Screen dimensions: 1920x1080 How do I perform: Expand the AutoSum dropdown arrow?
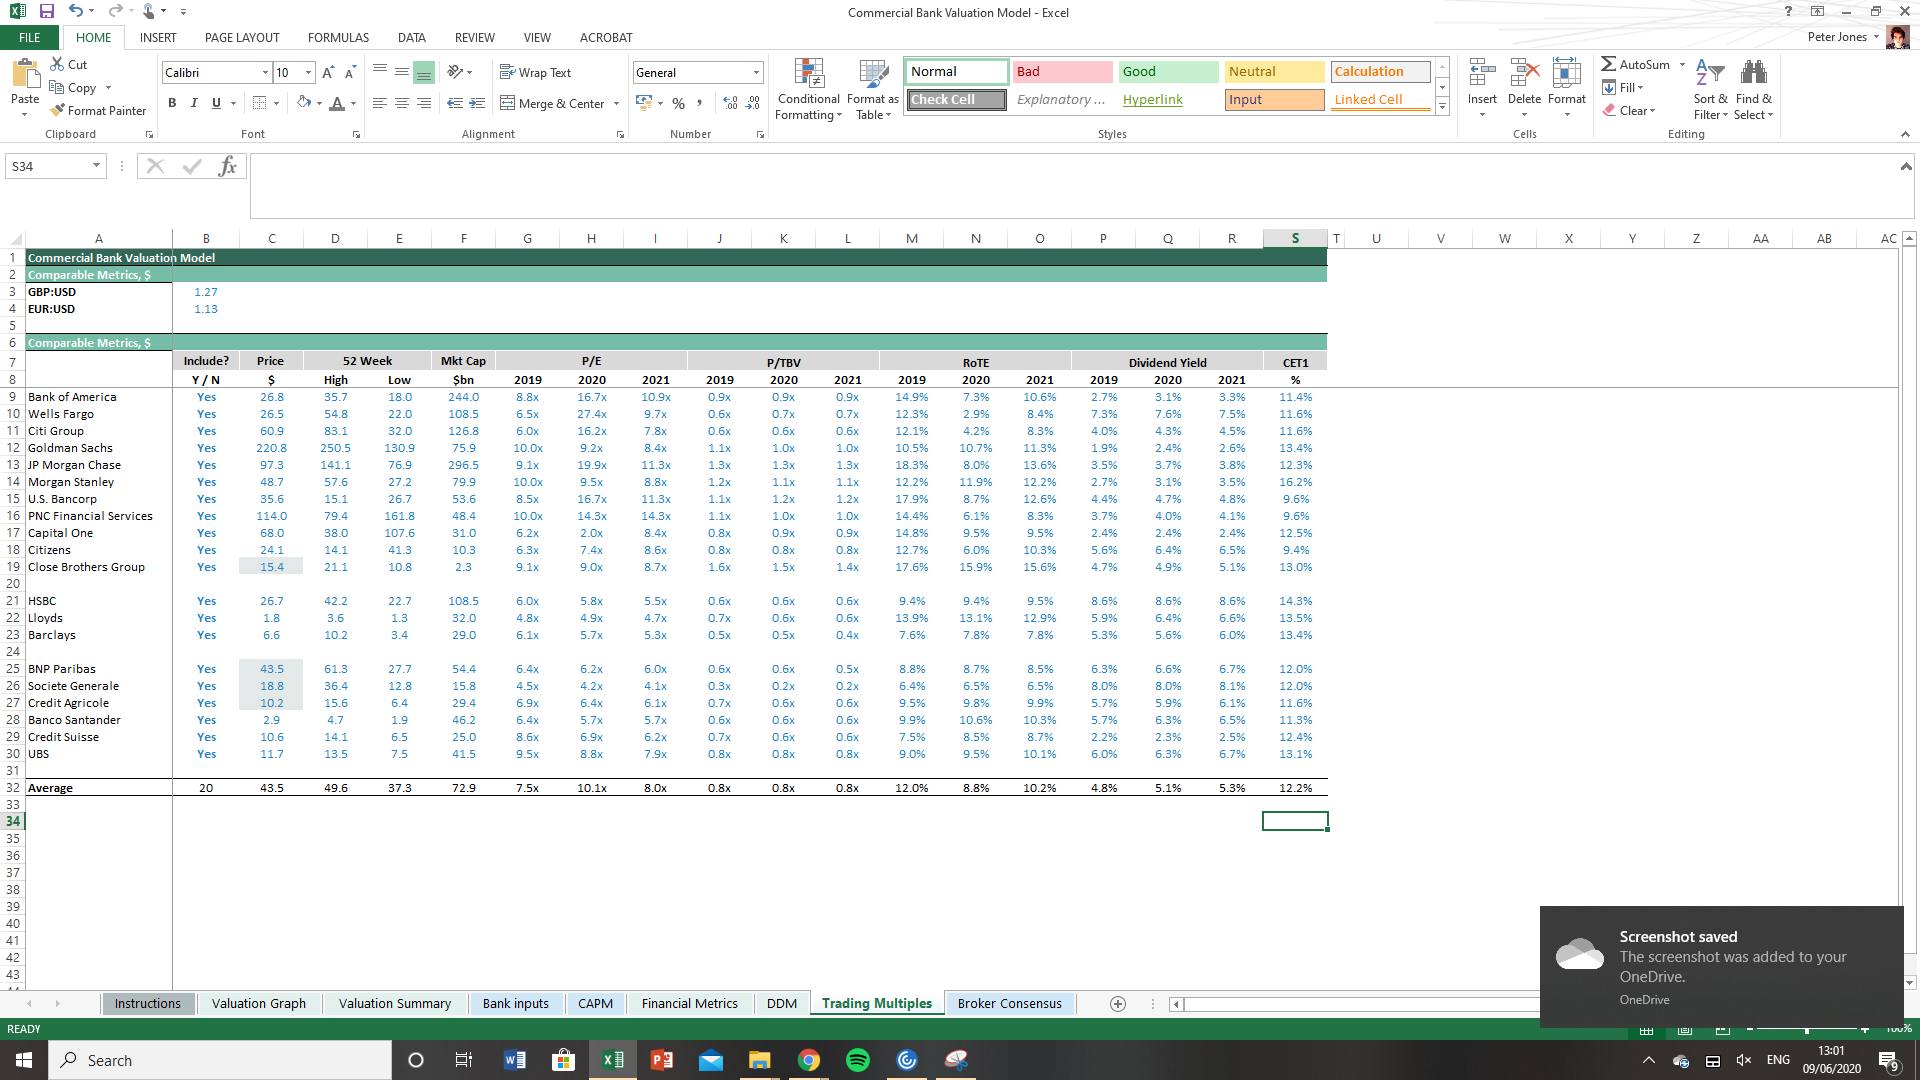click(x=1682, y=64)
